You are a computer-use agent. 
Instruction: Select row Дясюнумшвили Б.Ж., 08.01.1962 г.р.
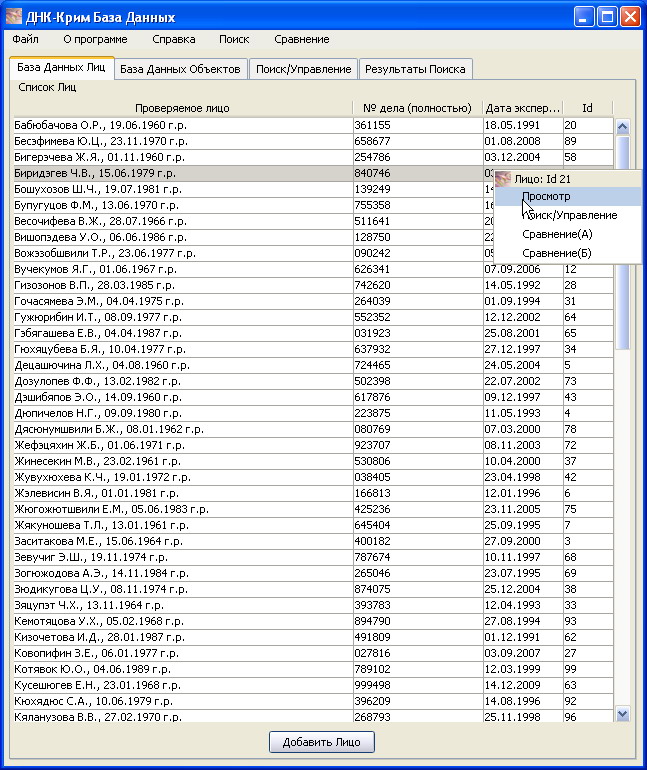pyautogui.click(x=313, y=429)
